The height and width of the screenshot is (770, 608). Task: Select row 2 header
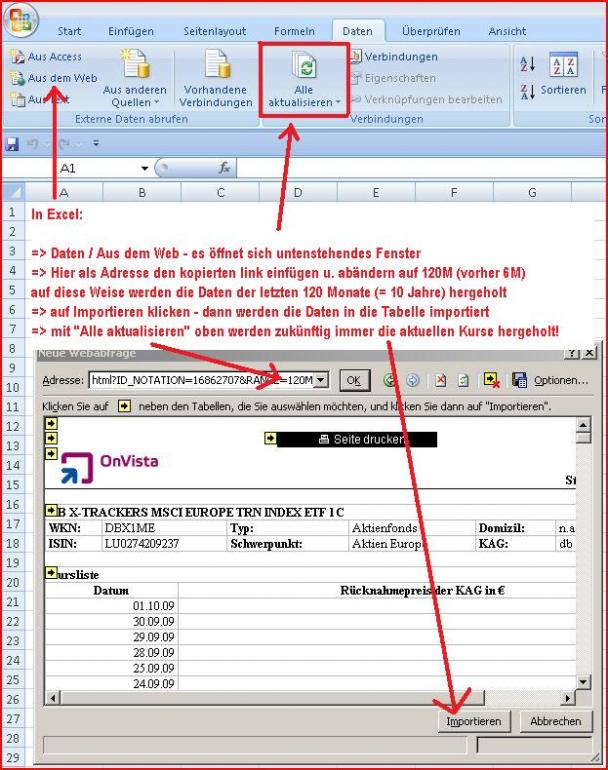point(13,231)
